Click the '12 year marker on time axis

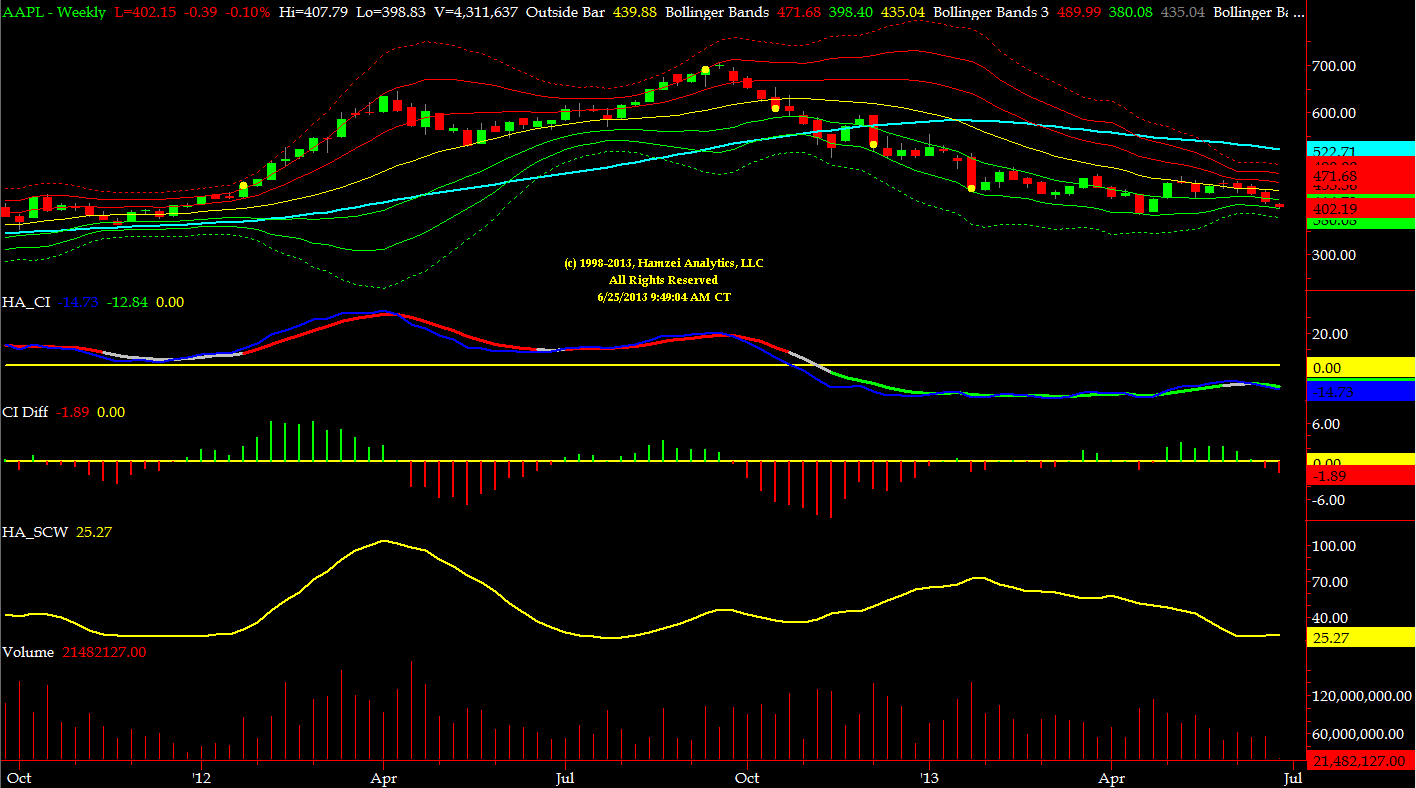(203, 777)
